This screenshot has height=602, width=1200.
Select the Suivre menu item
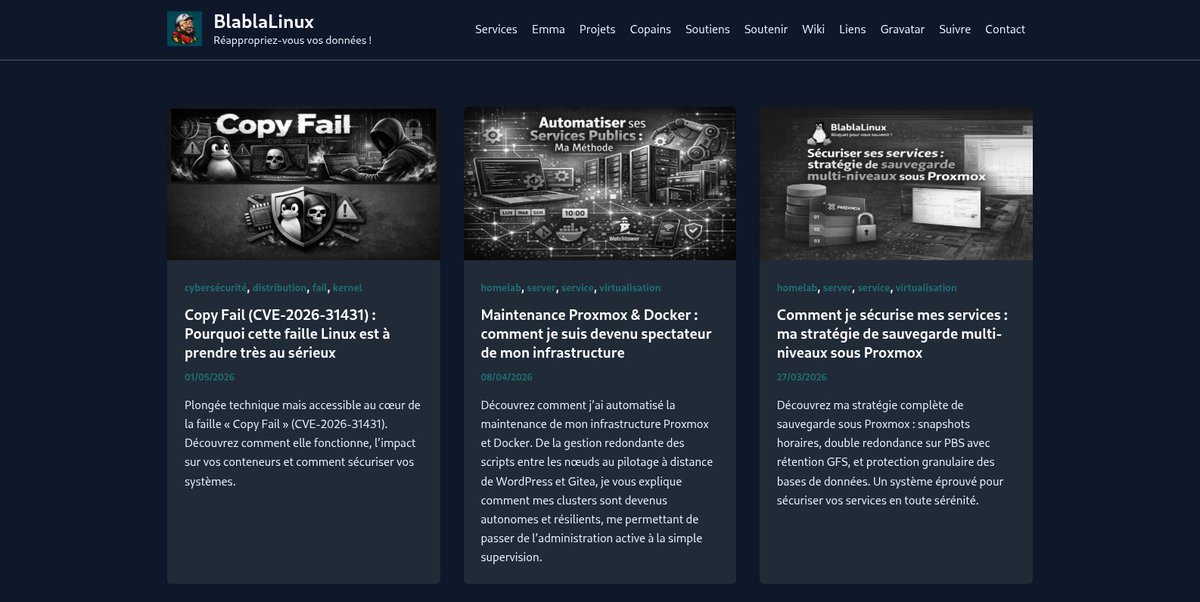(955, 29)
